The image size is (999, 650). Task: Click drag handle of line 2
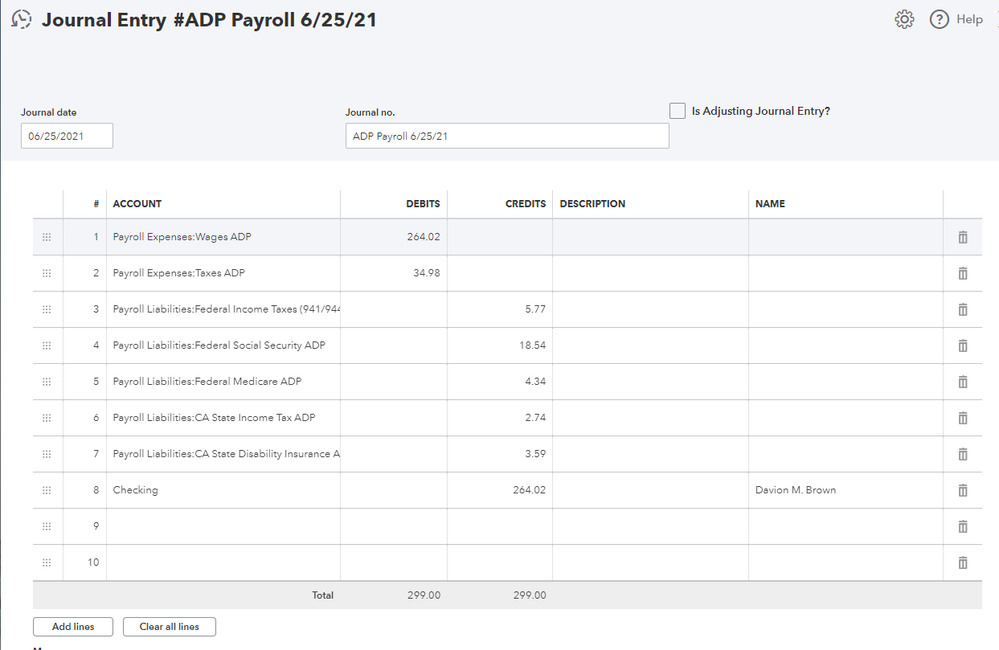(x=47, y=273)
